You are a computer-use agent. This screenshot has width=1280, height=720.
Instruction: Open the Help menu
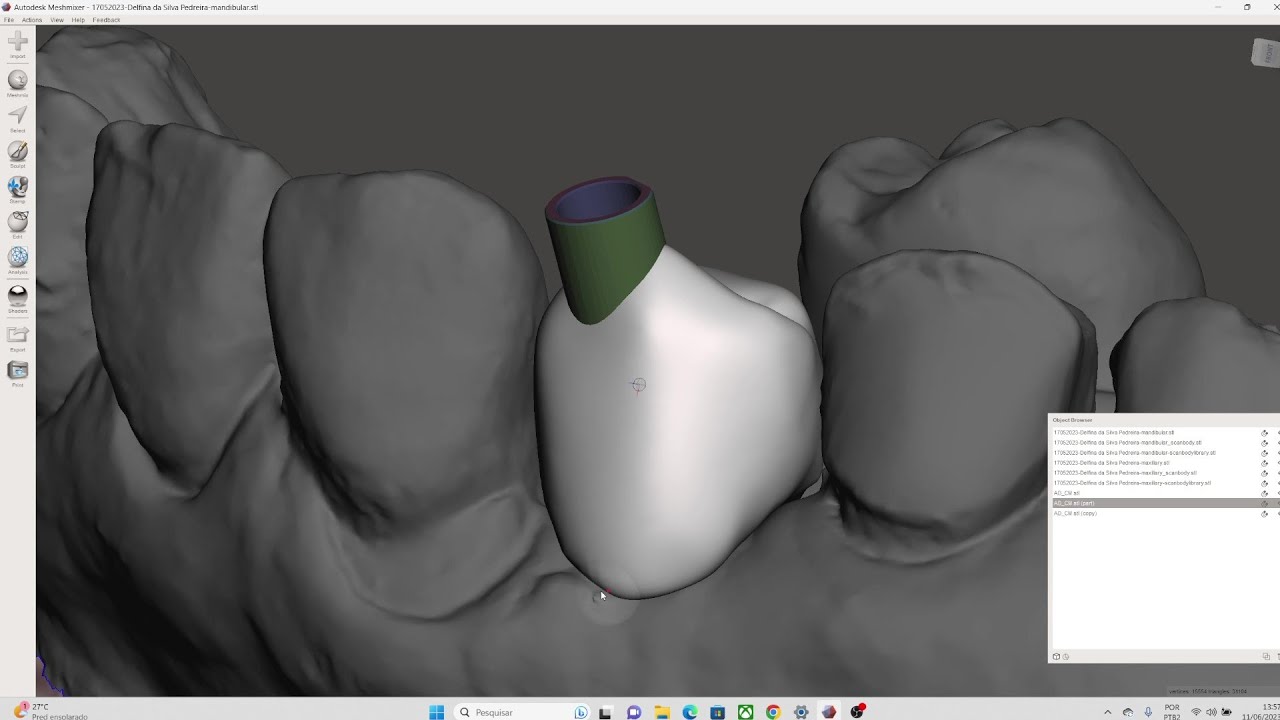click(x=78, y=20)
